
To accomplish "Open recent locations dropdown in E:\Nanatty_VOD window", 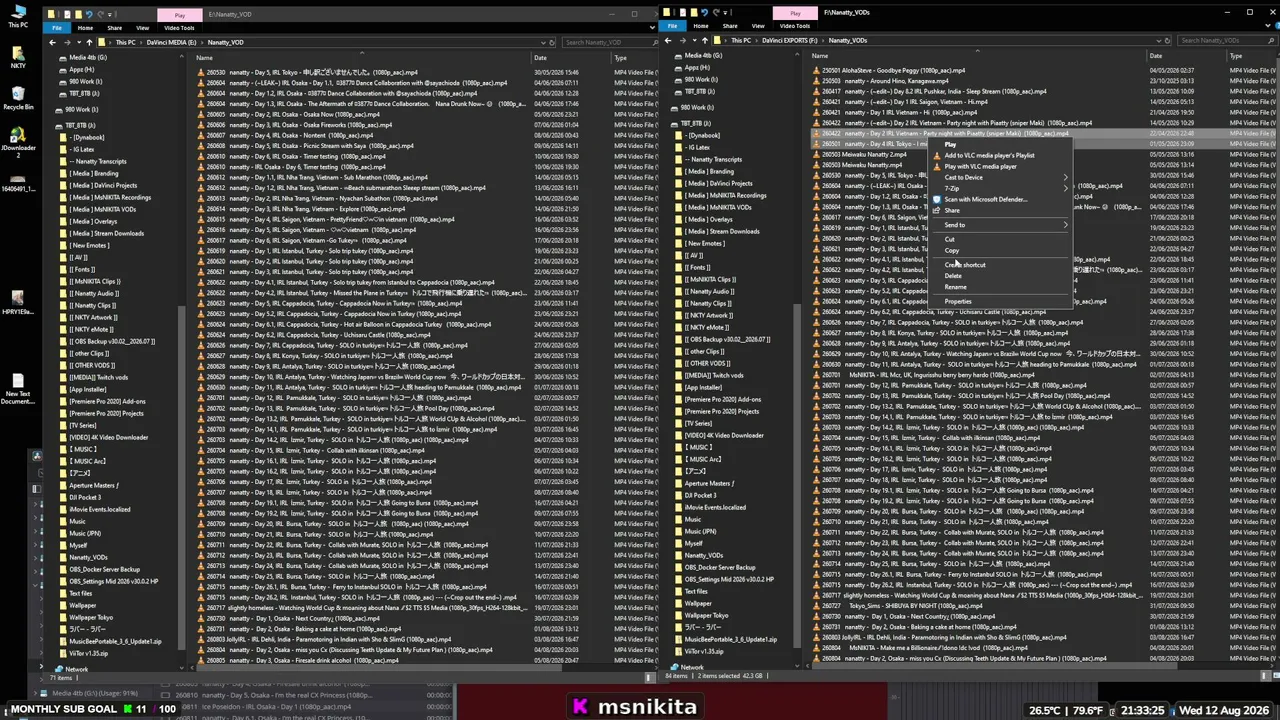I will pyautogui.click(x=77, y=43).
